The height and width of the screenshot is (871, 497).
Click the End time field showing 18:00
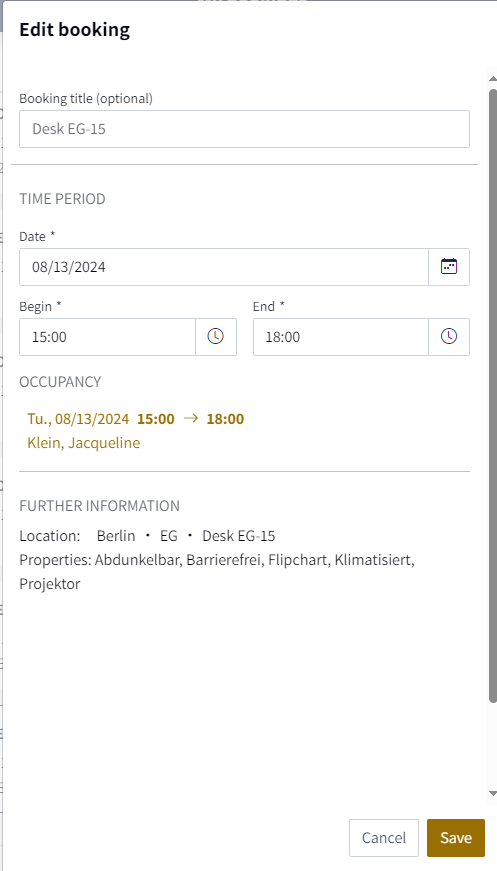coord(340,337)
